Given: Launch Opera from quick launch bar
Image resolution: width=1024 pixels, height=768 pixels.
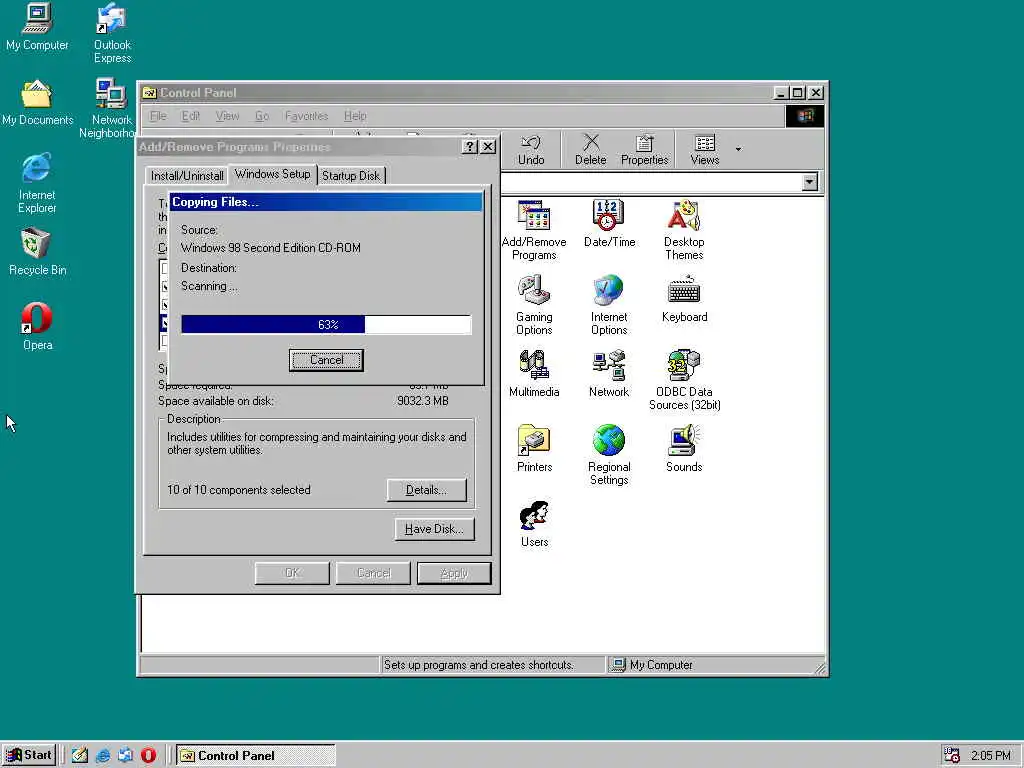Looking at the screenshot, I should tap(148, 755).
